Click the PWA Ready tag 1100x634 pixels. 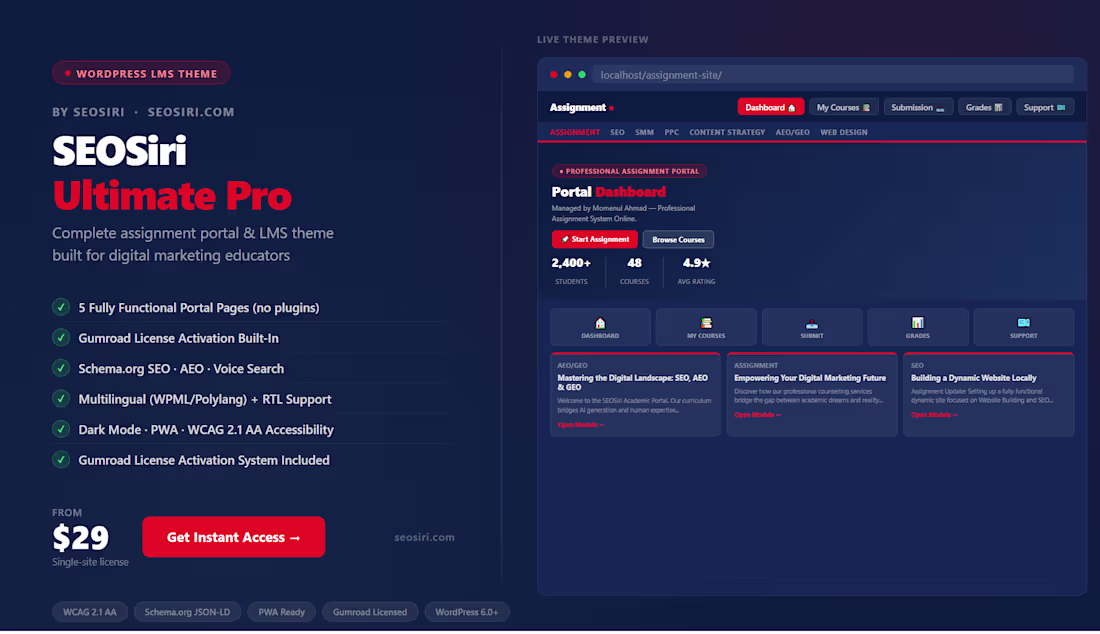coord(281,612)
